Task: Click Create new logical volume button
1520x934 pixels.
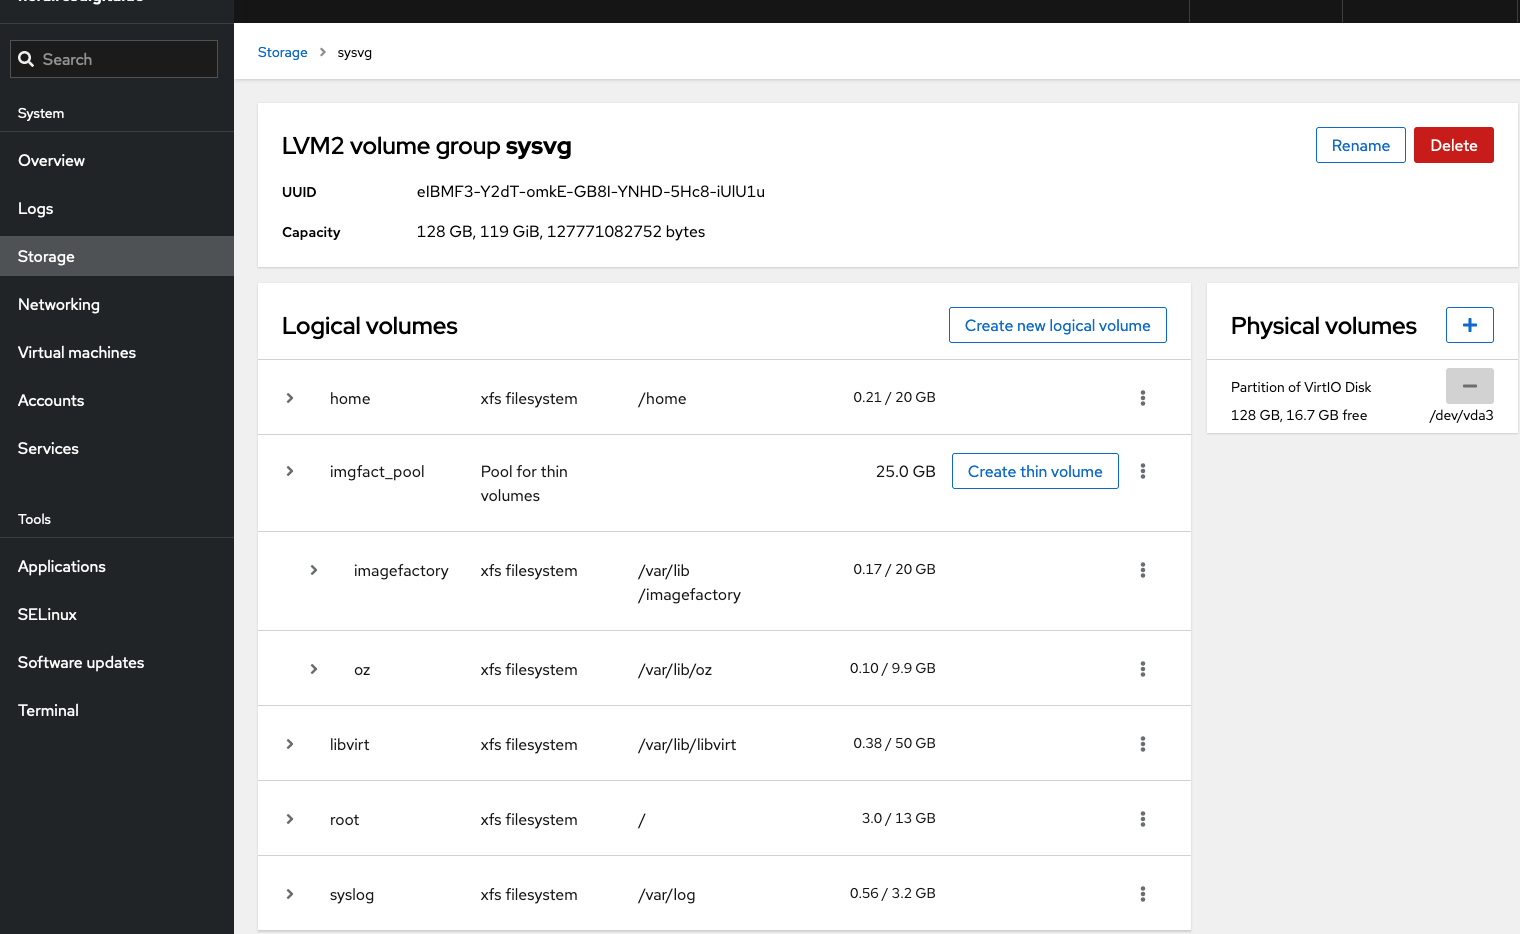Action: [x=1057, y=325]
